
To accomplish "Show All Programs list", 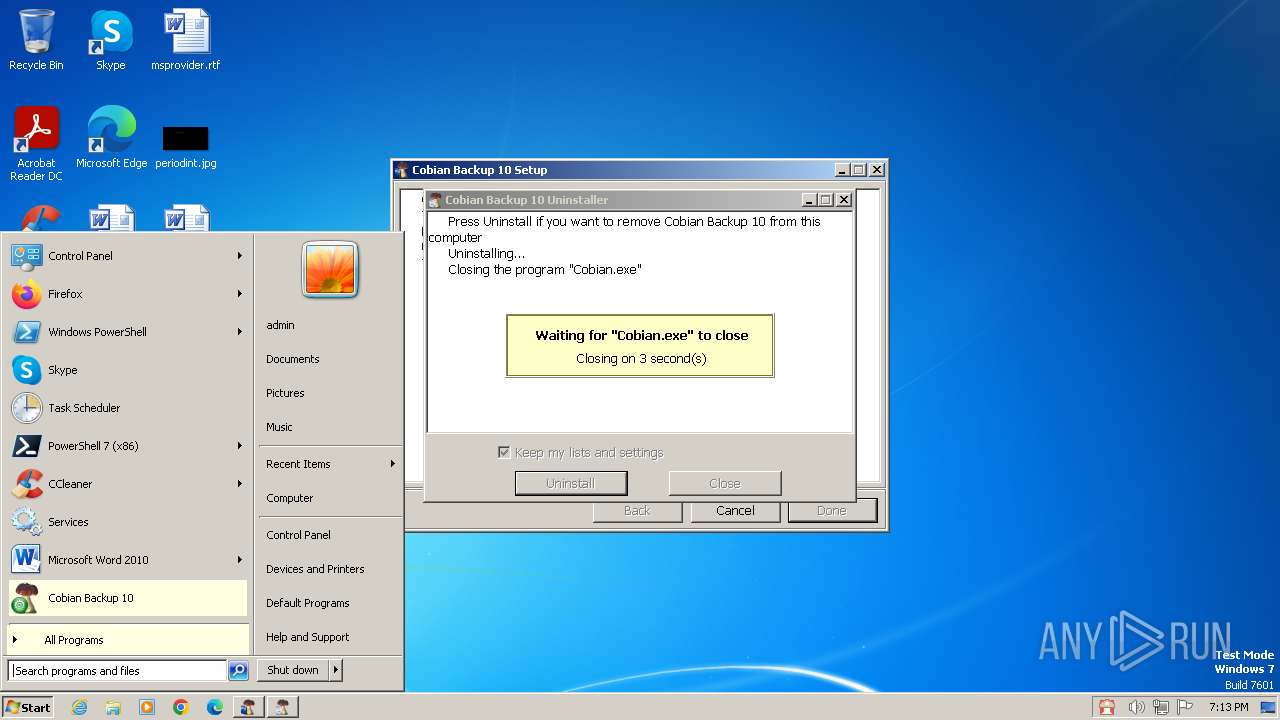I will pyautogui.click(x=128, y=640).
